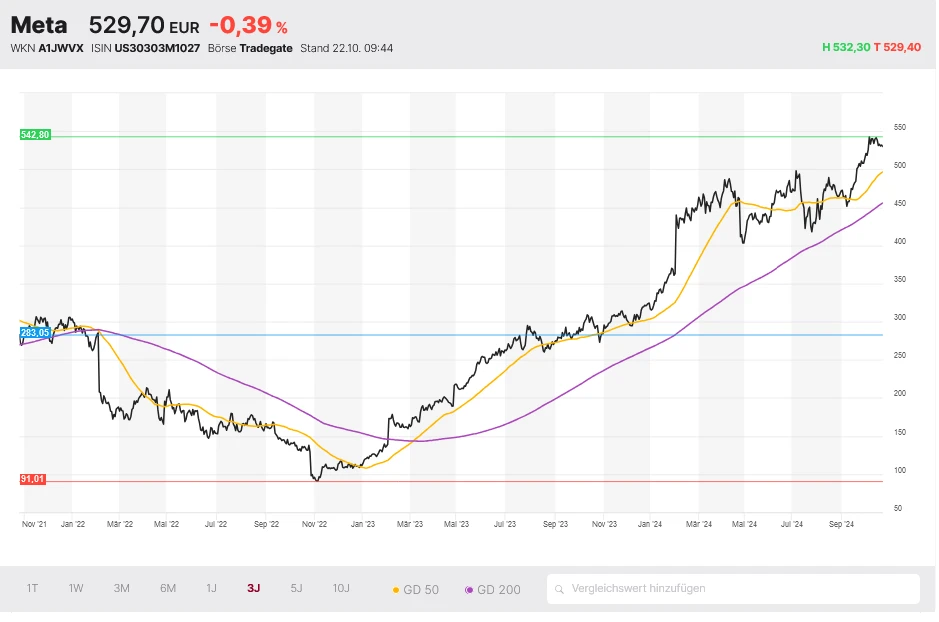Click the blue 283,05 price marker

click(34, 332)
